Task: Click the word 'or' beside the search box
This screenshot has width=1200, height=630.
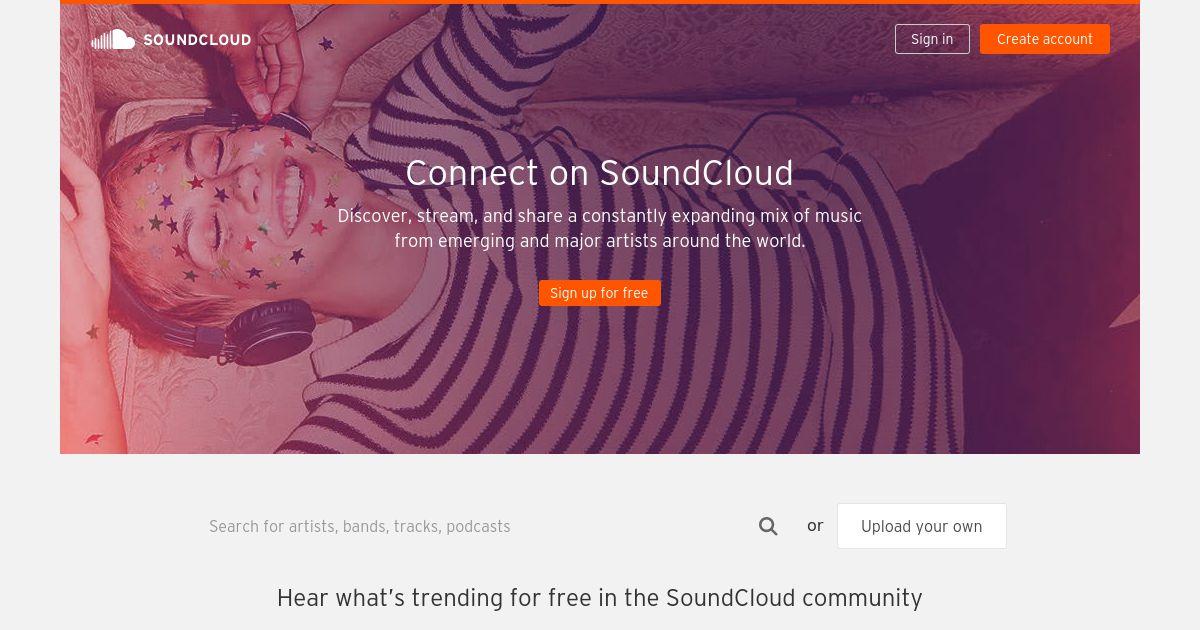Action: (815, 526)
